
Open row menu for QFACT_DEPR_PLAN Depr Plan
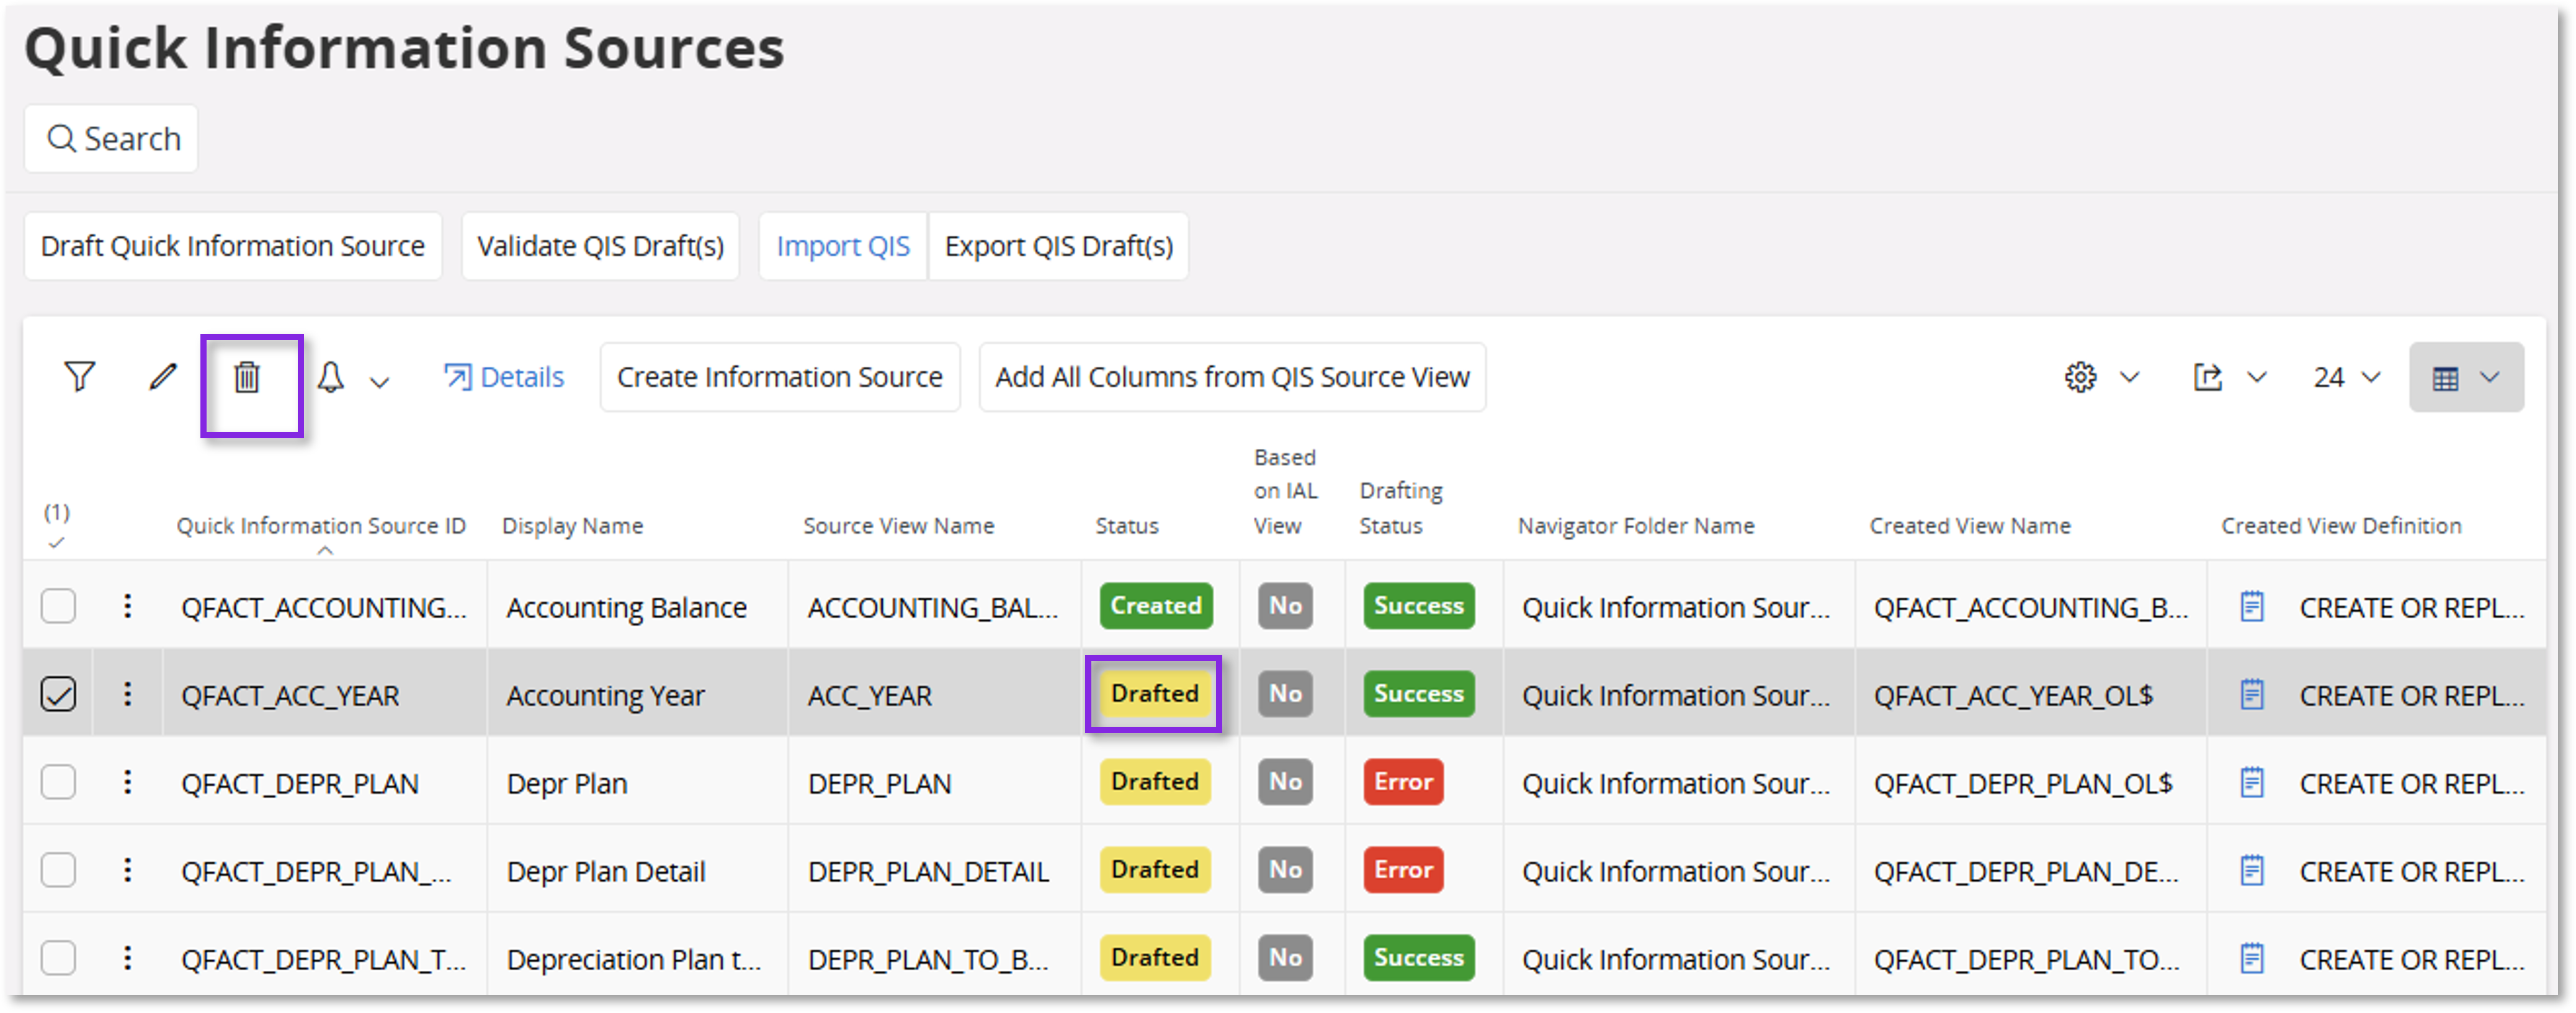click(127, 781)
